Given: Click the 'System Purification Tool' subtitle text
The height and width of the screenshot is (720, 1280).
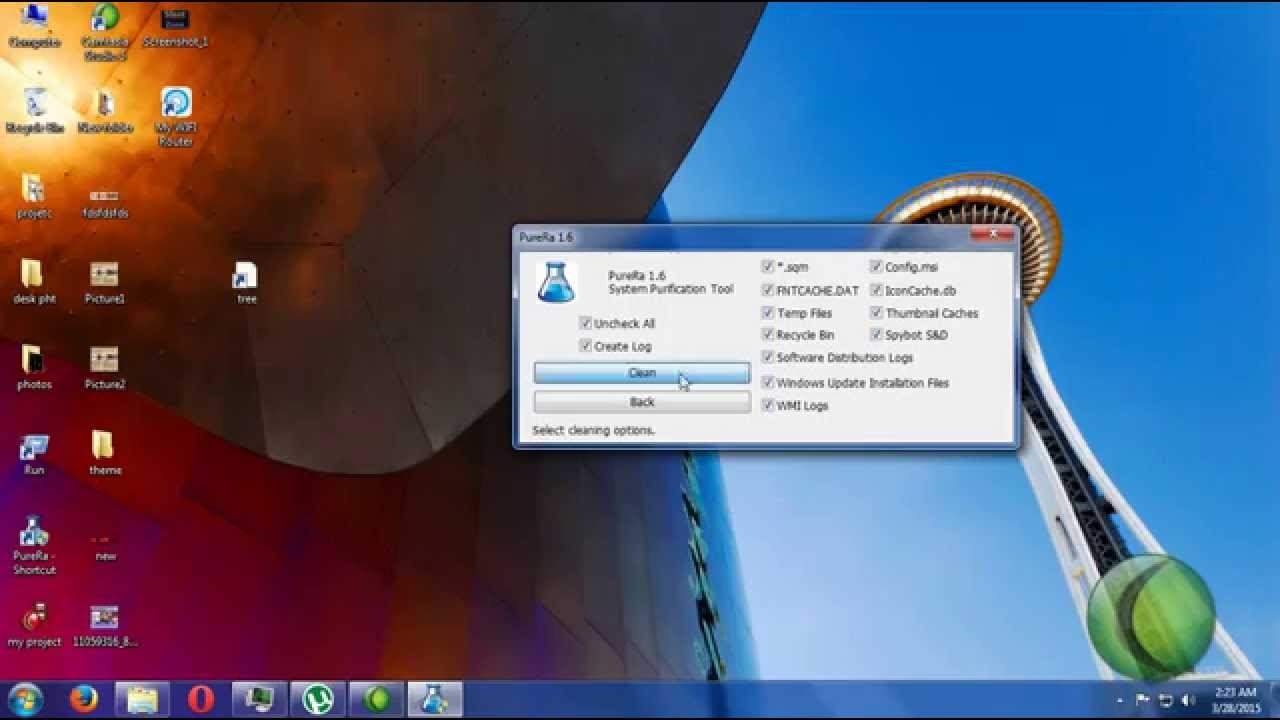Looking at the screenshot, I should point(671,289).
